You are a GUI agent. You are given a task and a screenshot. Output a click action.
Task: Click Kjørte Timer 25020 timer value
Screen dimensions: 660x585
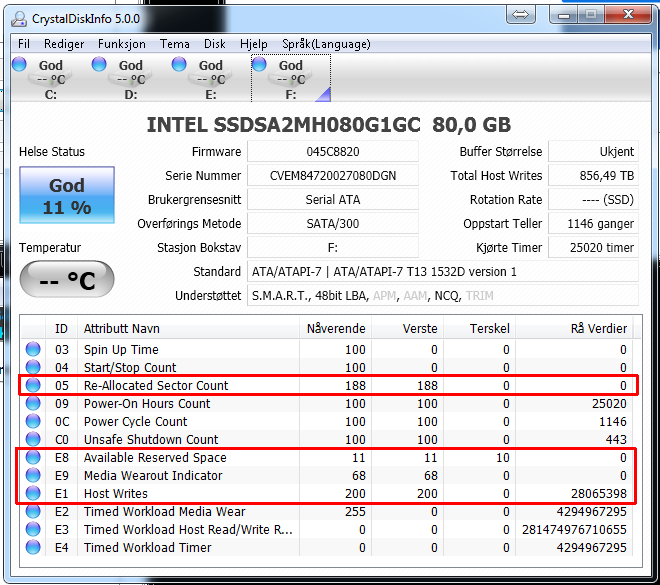pos(593,247)
